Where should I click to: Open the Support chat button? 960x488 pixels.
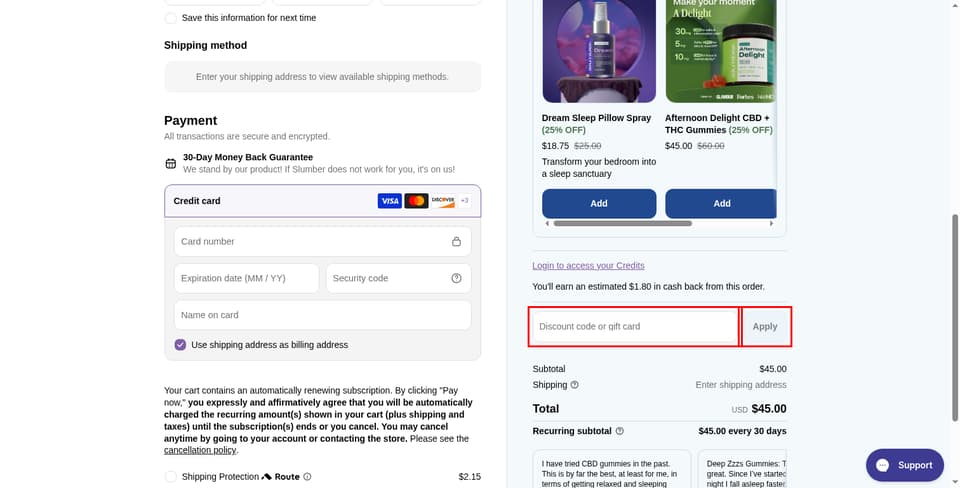coord(905,465)
